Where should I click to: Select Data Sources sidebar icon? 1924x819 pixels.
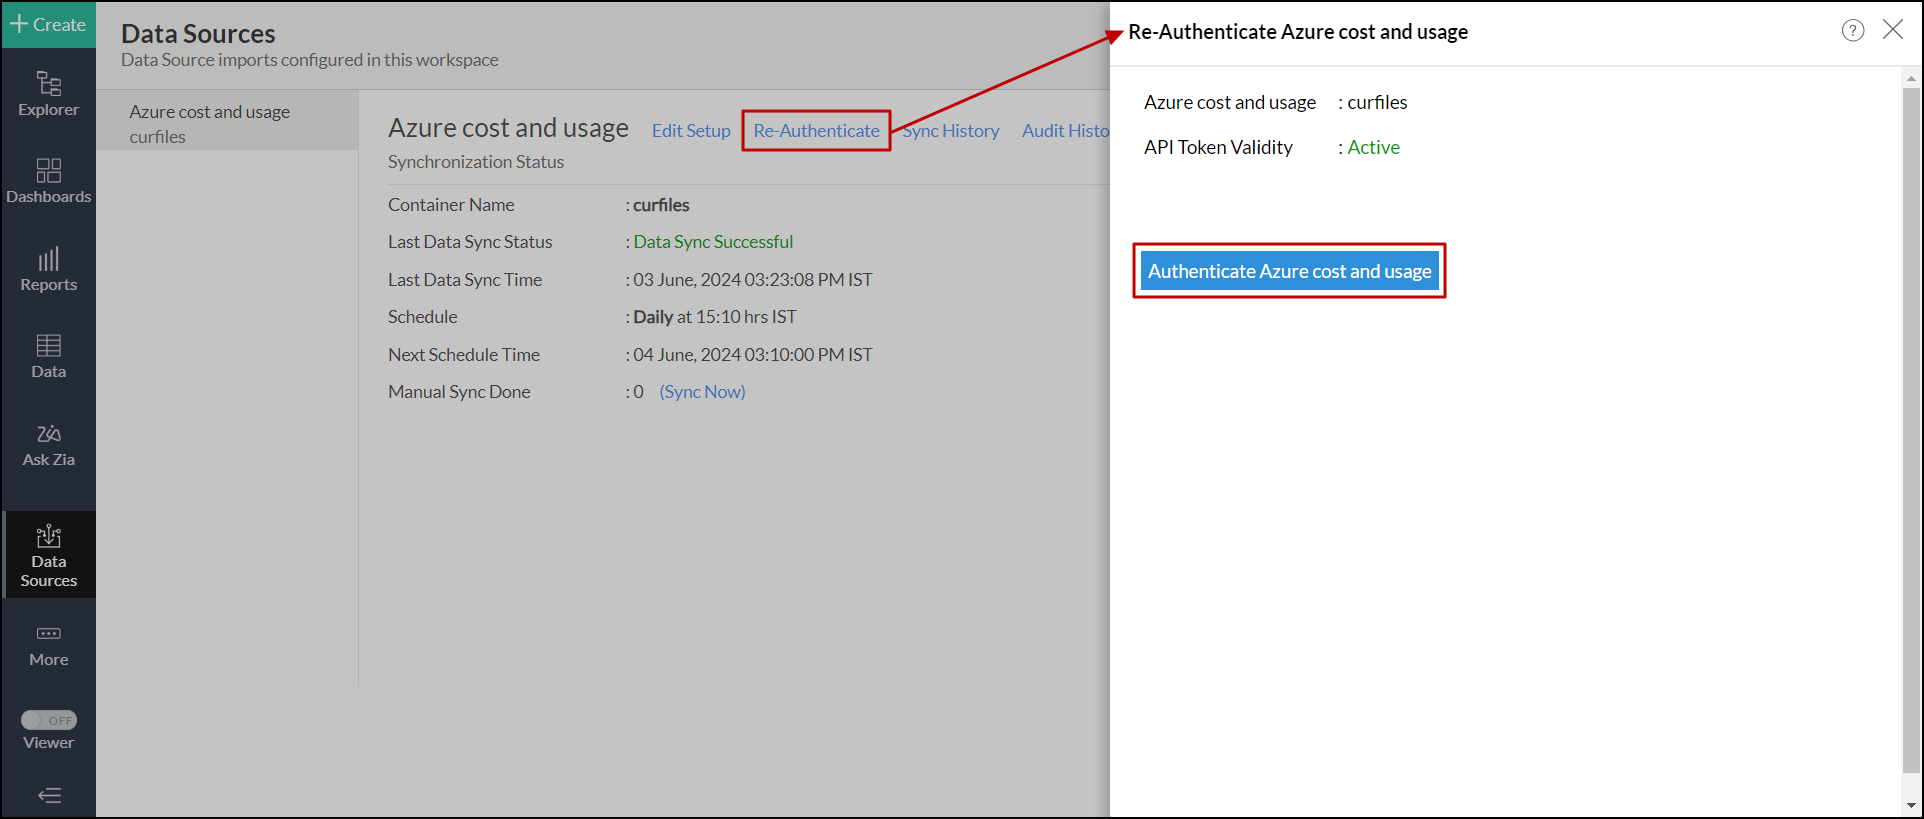click(48, 555)
